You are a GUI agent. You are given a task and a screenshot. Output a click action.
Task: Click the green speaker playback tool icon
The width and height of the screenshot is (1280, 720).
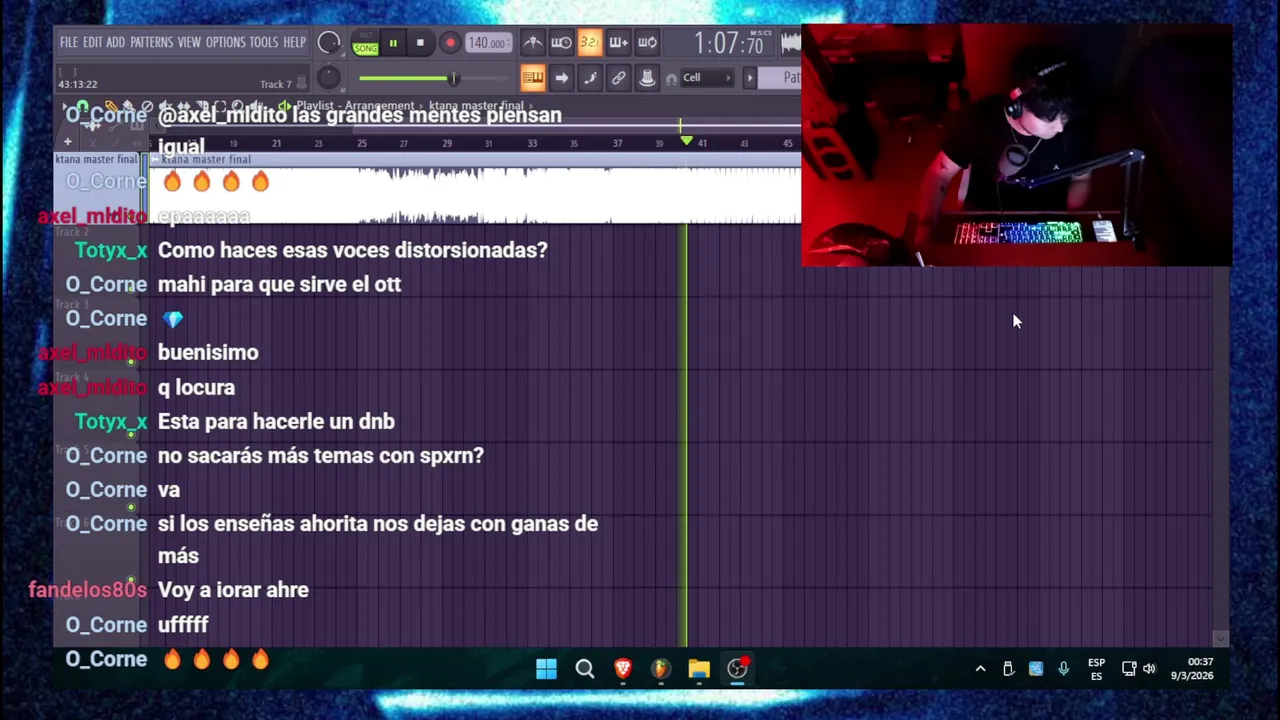(284, 106)
